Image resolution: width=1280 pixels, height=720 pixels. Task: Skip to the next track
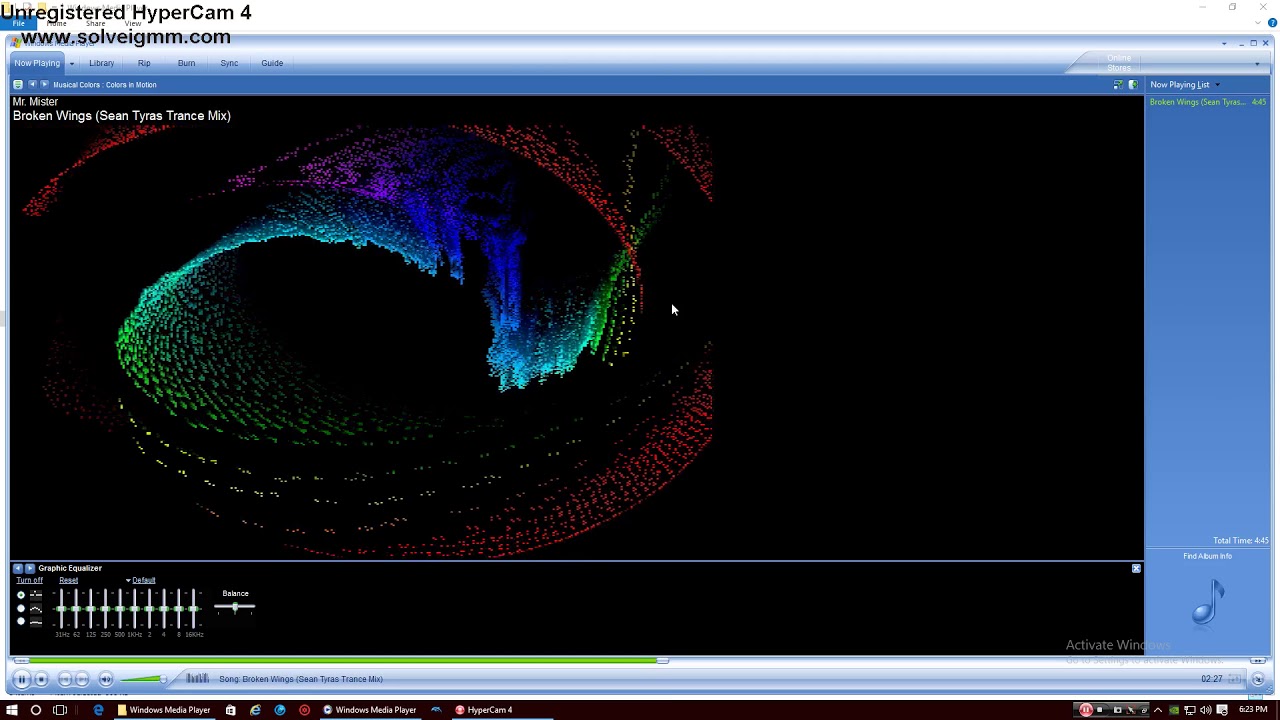(82, 679)
